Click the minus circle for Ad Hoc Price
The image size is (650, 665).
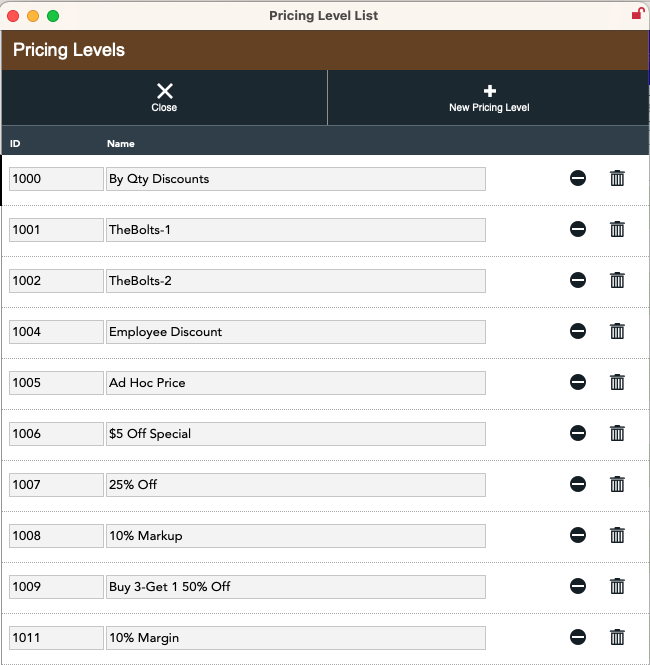coord(578,382)
